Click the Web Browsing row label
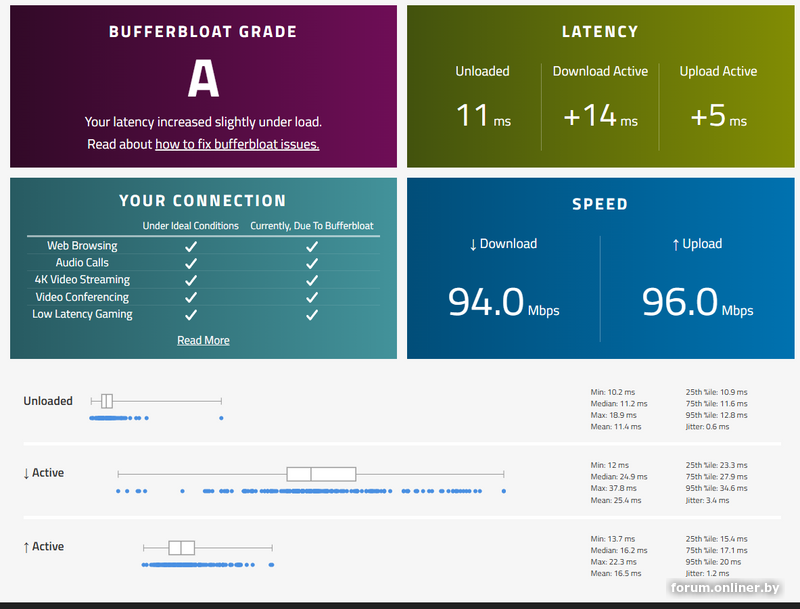This screenshot has width=800, height=609. coord(82,246)
